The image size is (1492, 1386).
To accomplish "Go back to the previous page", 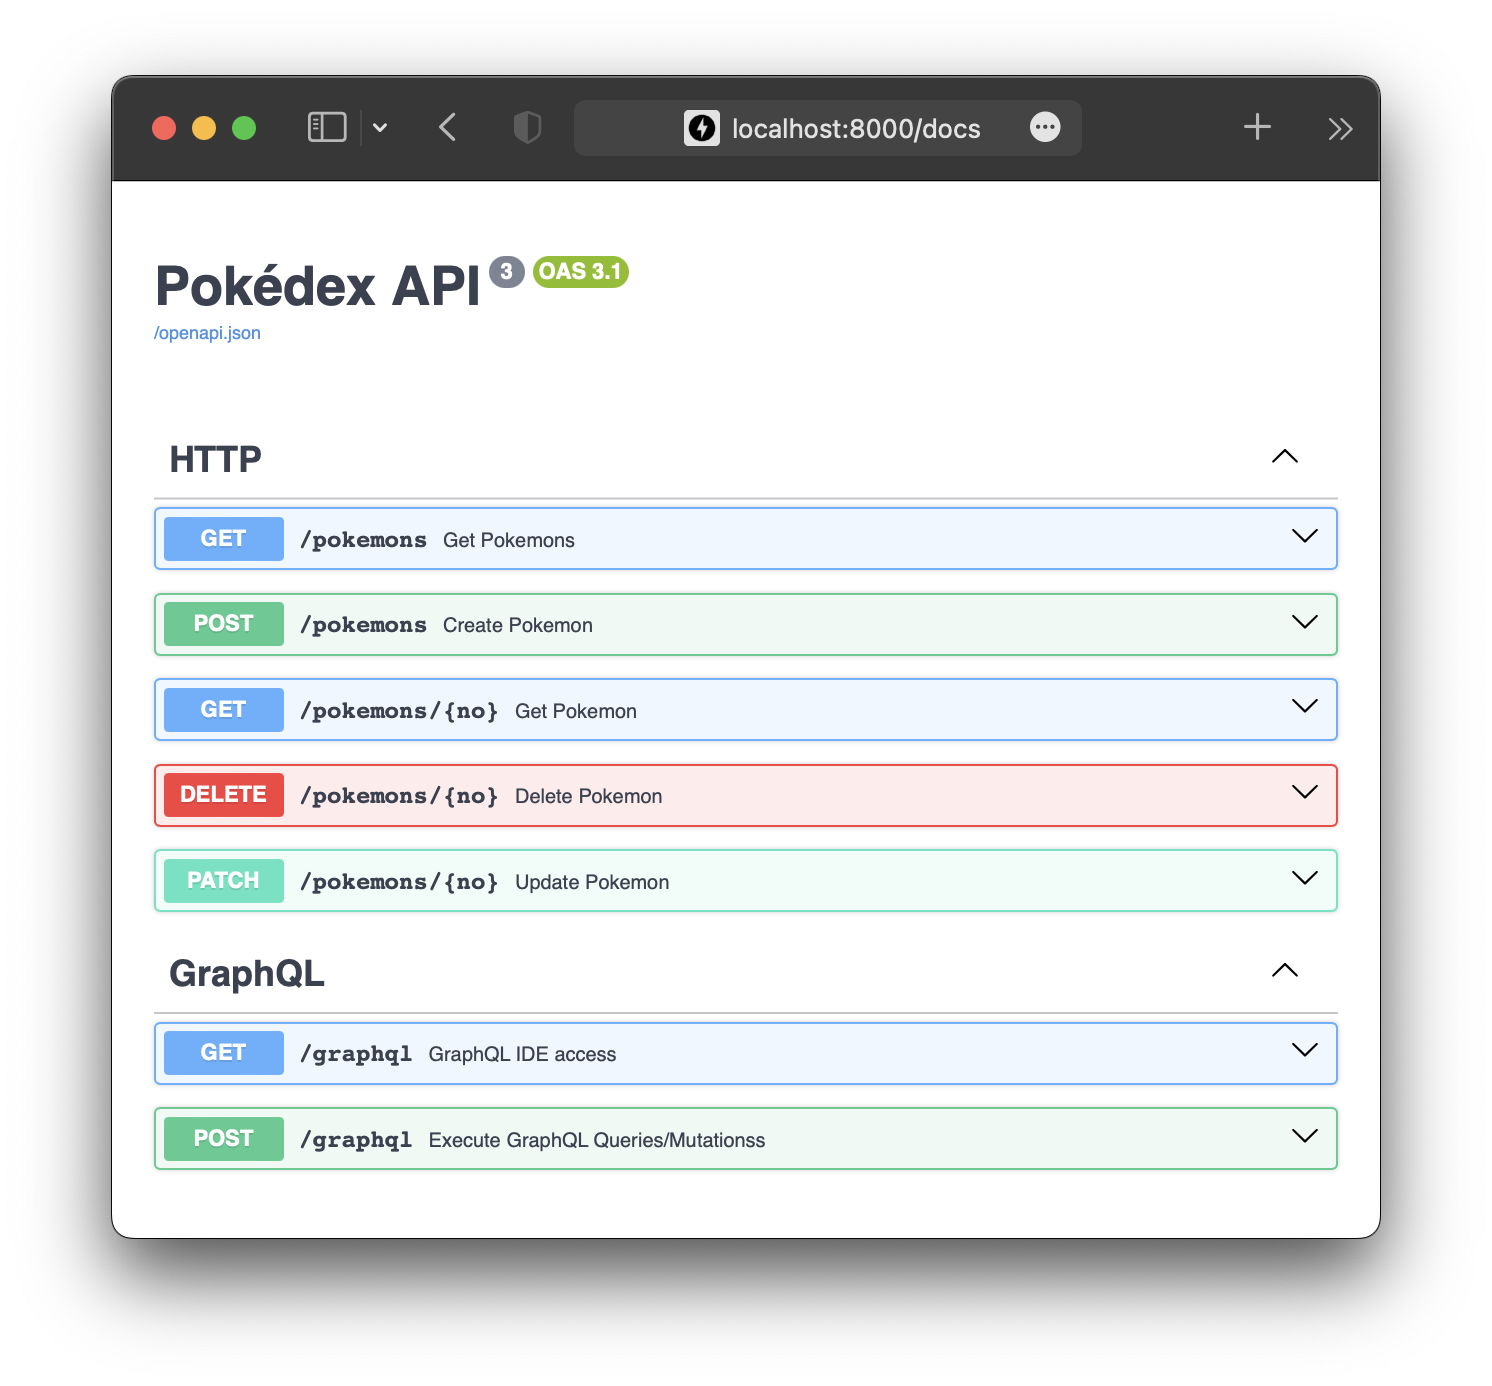I will click(x=447, y=127).
